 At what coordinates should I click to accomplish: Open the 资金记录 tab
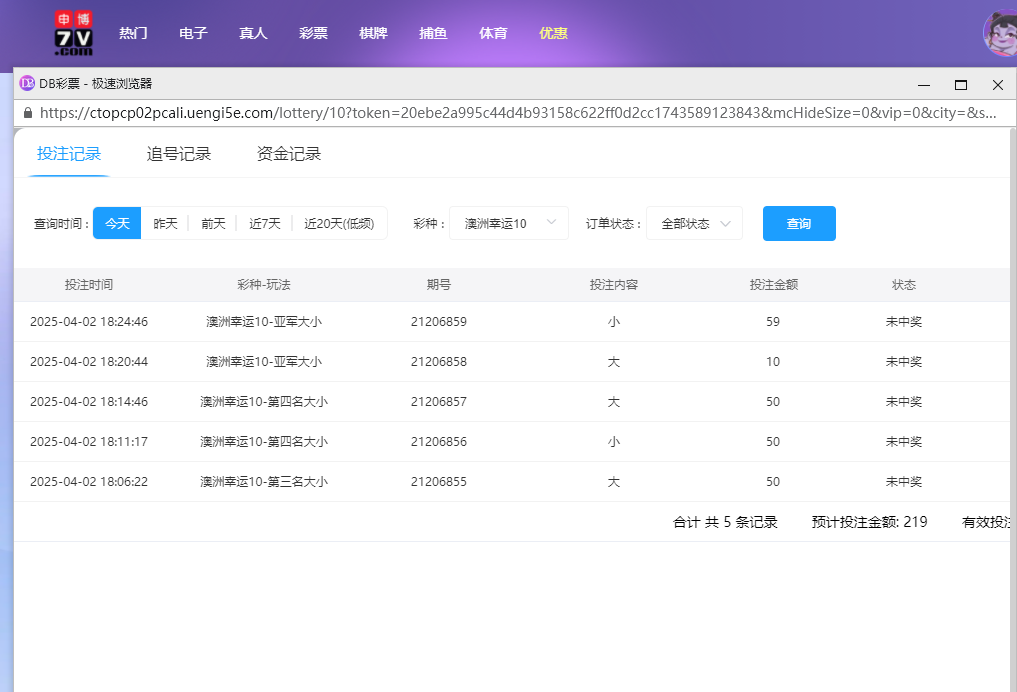289,155
